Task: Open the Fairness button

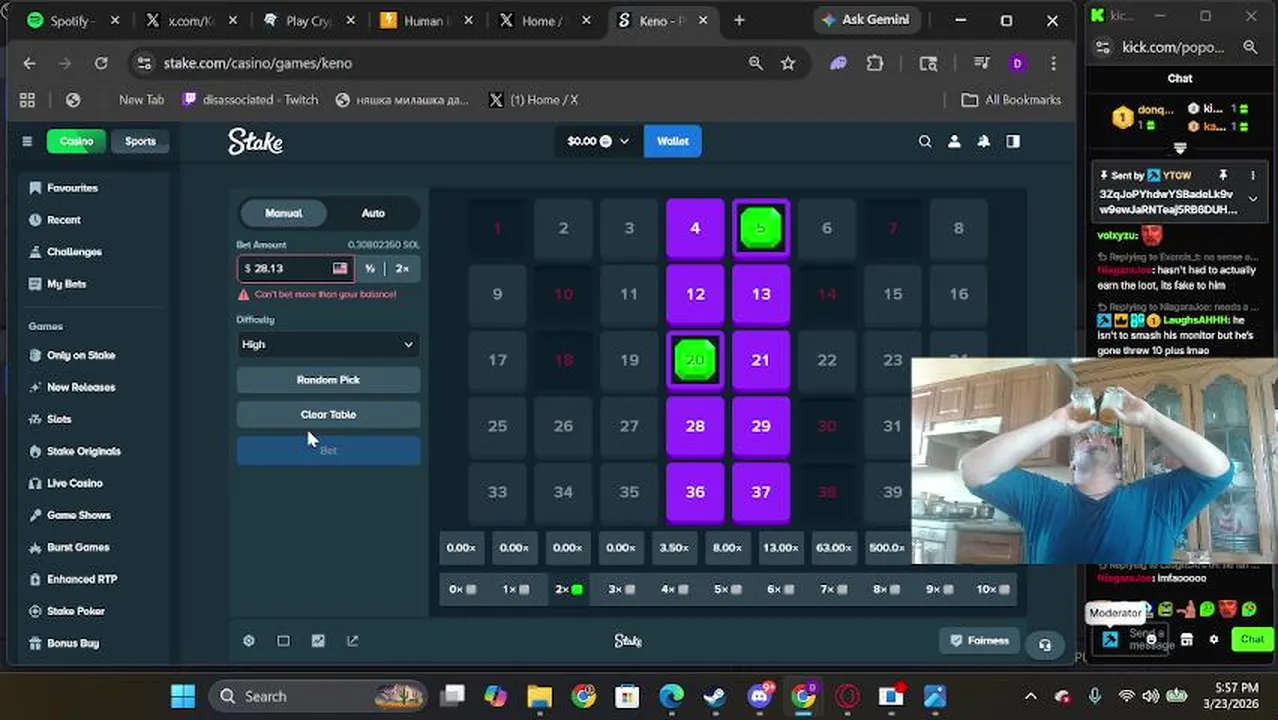Action: click(x=979, y=640)
